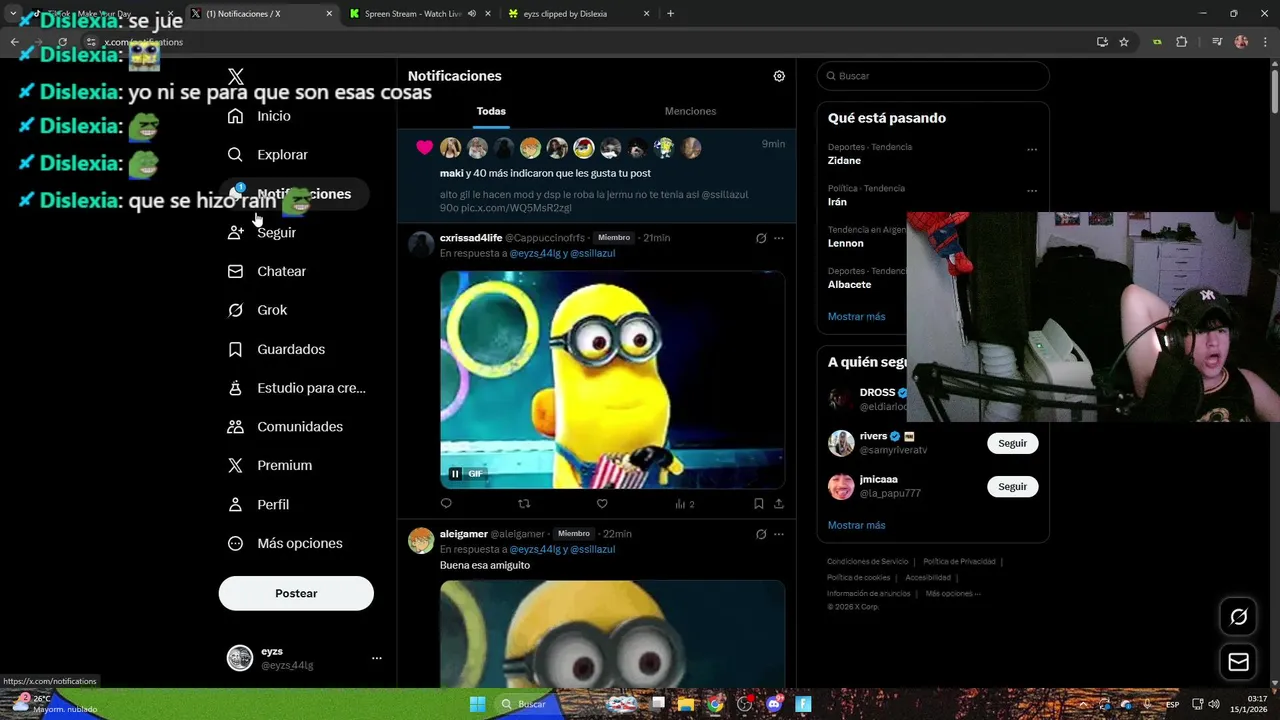Viewport: 1280px width, 720px height.
Task: Click Mostrar más under who to follow
Action: (x=856, y=525)
